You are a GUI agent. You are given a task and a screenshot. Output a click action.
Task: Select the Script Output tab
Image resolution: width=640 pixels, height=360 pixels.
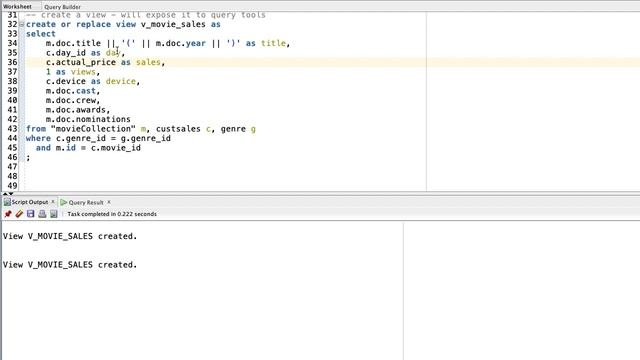(30, 202)
